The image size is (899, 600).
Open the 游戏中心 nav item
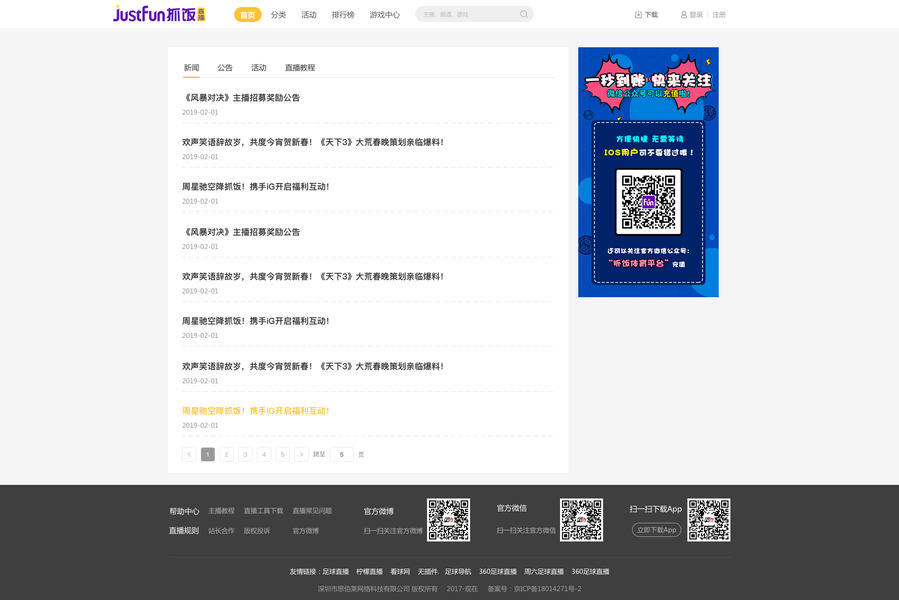point(385,14)
